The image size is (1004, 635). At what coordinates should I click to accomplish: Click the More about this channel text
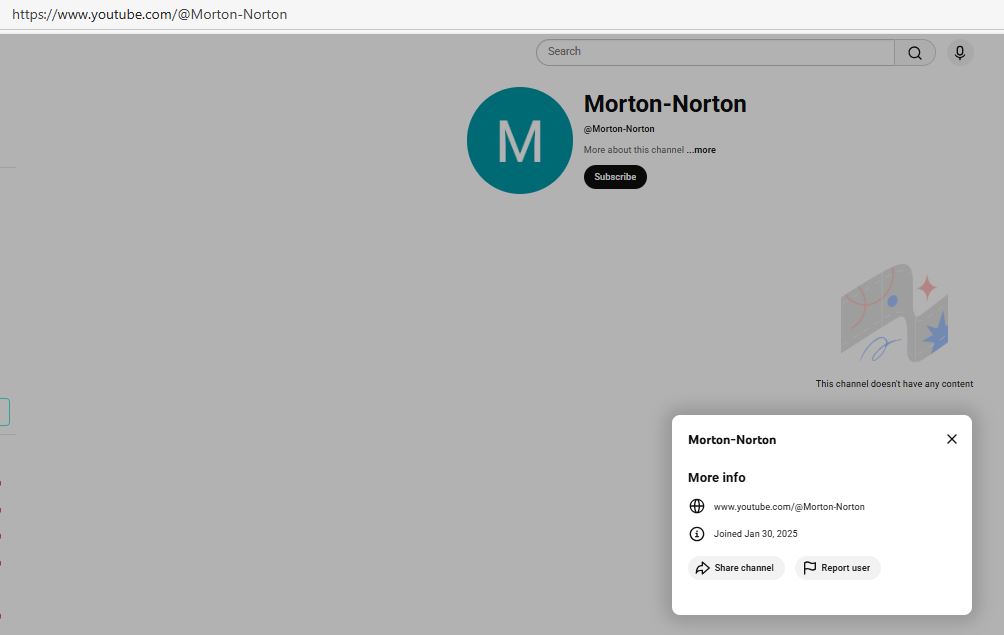(x=633, y=150)
